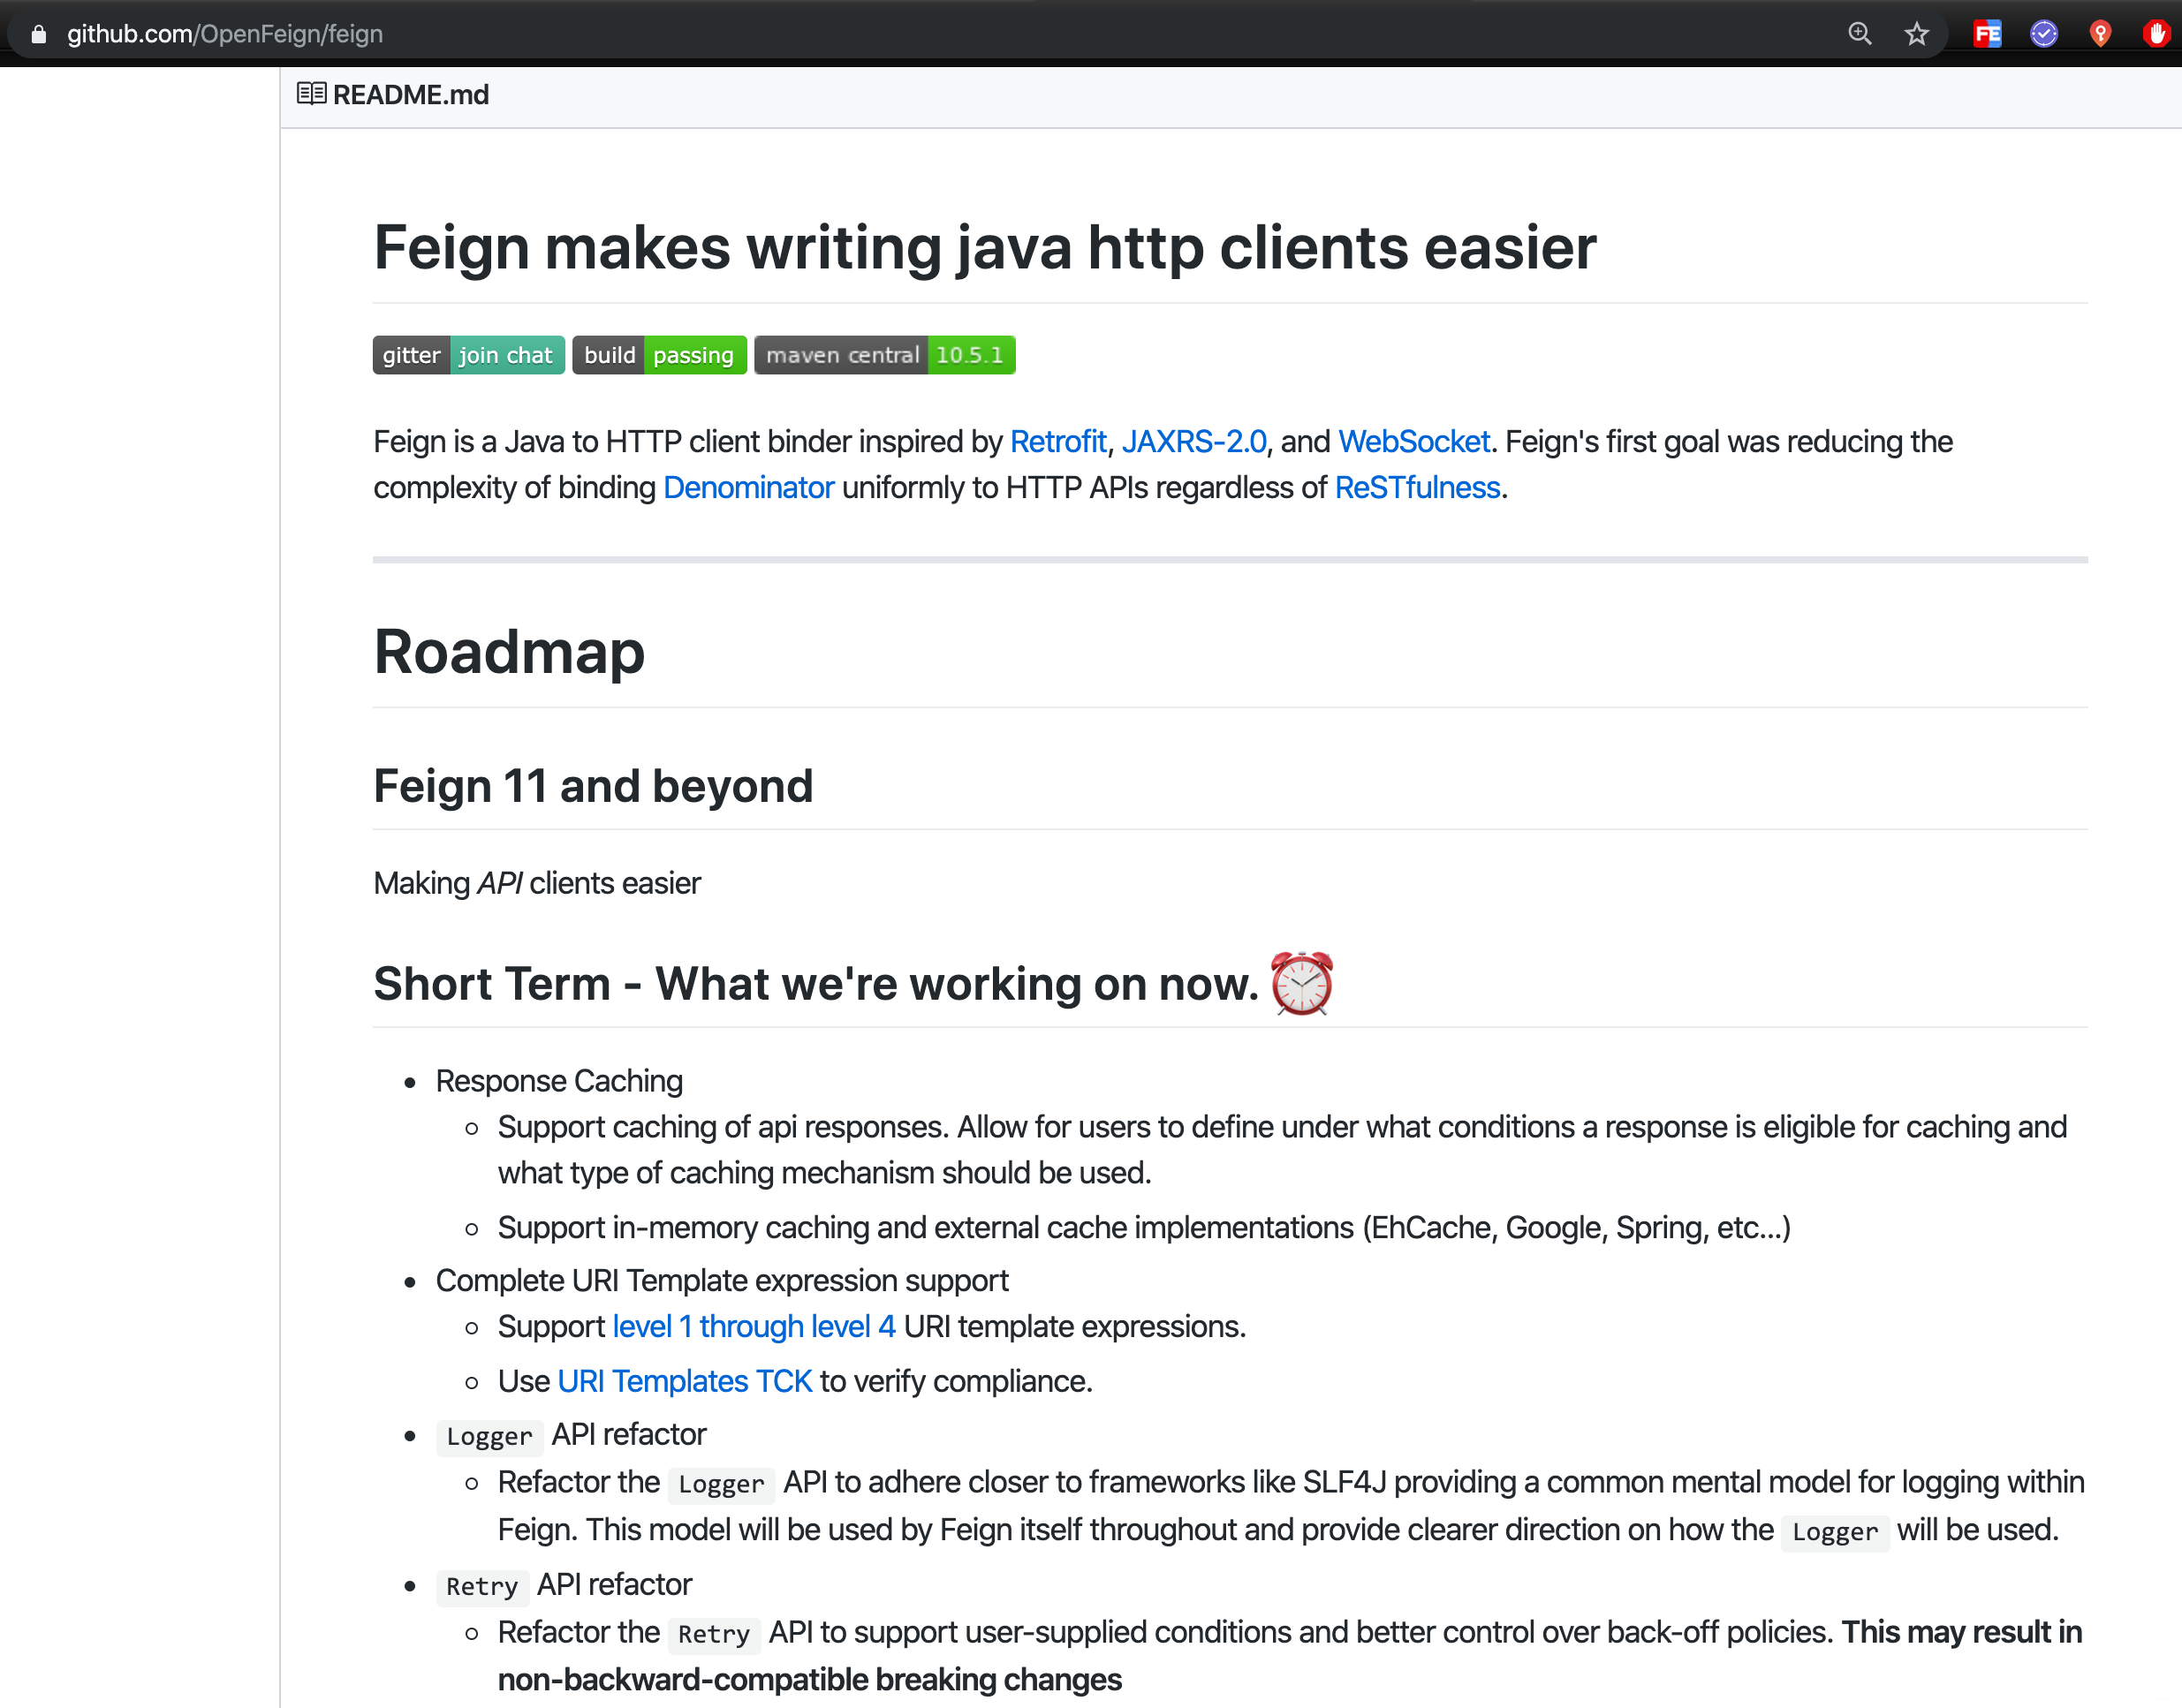Open the purple checkmark extension icon
This screenshot has height=1708, width=2182.
pos(2044,34)
